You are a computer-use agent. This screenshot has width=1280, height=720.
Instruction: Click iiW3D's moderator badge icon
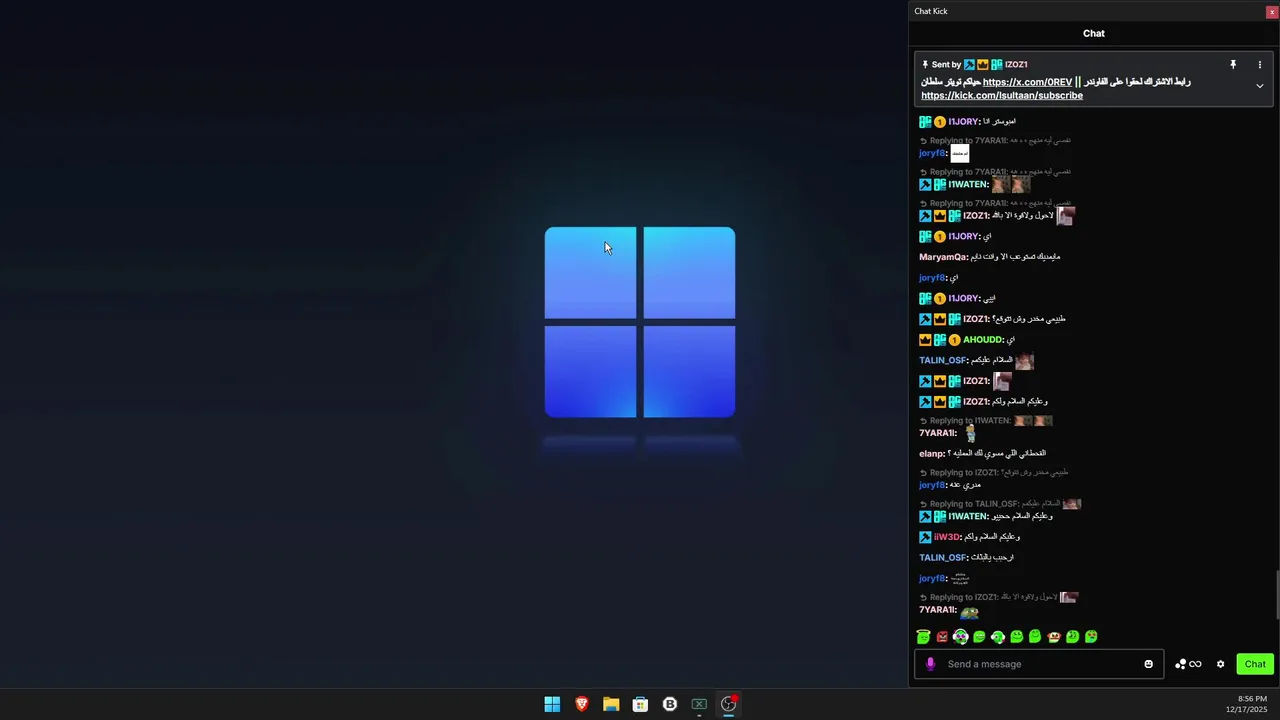click(x=925, y=537)
